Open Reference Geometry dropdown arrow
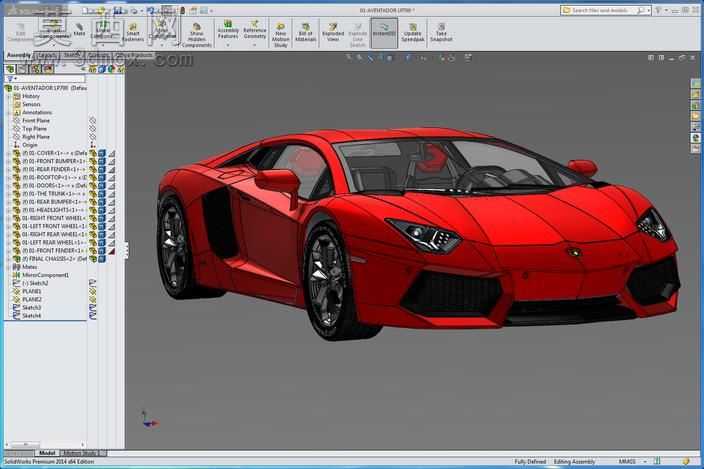Viewport: 704px width, 469px height. click(255, 45)
